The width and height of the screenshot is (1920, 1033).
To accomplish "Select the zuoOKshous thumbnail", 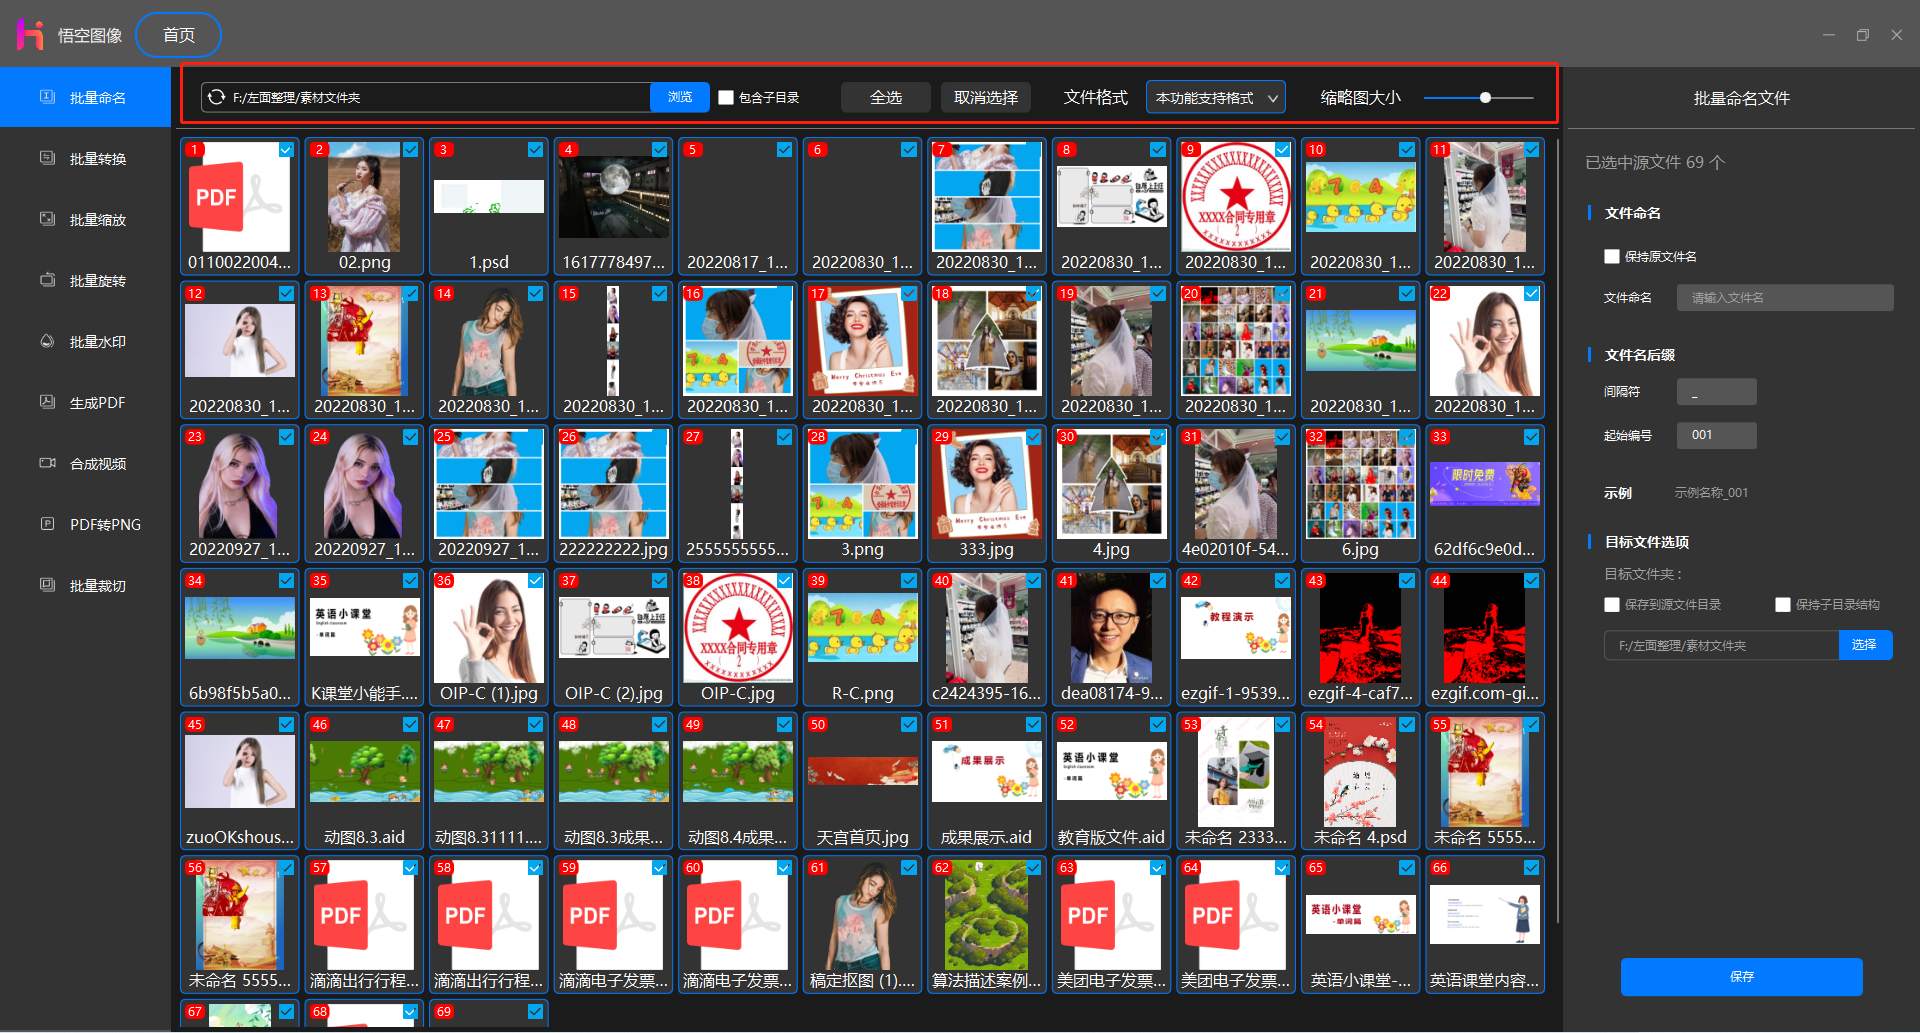I will pos(239,780).
